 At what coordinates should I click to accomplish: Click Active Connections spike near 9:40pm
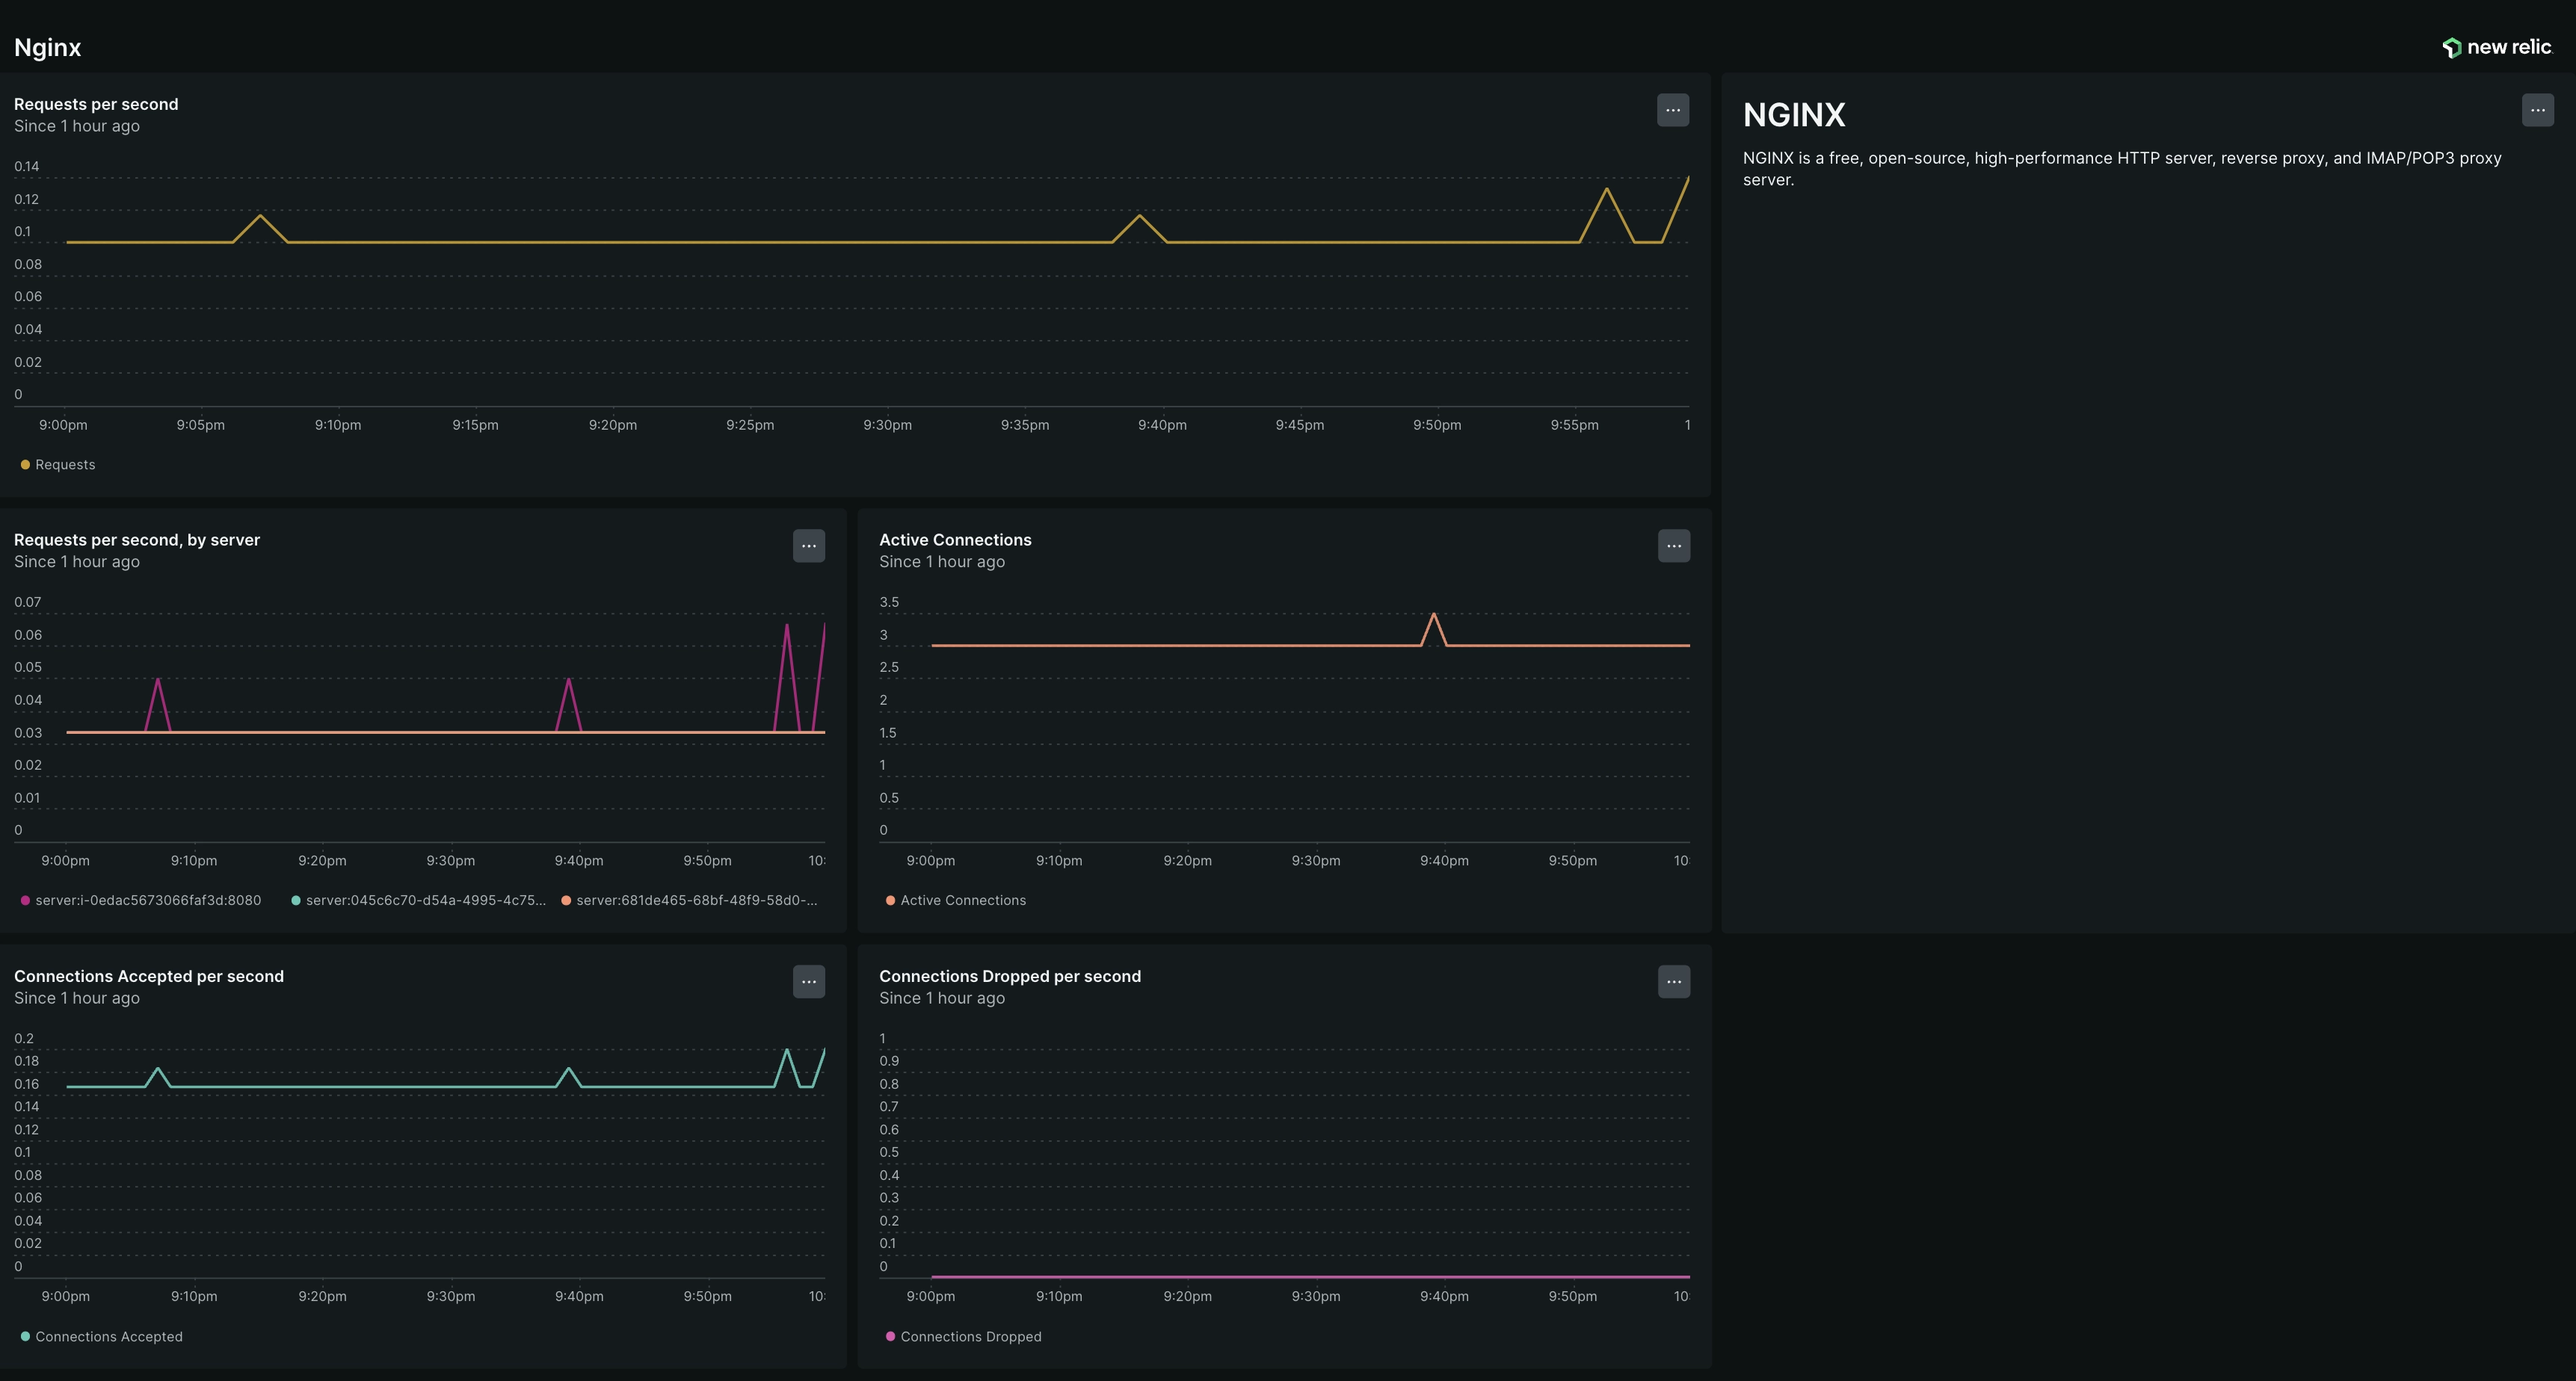[x=1434, y=615]
